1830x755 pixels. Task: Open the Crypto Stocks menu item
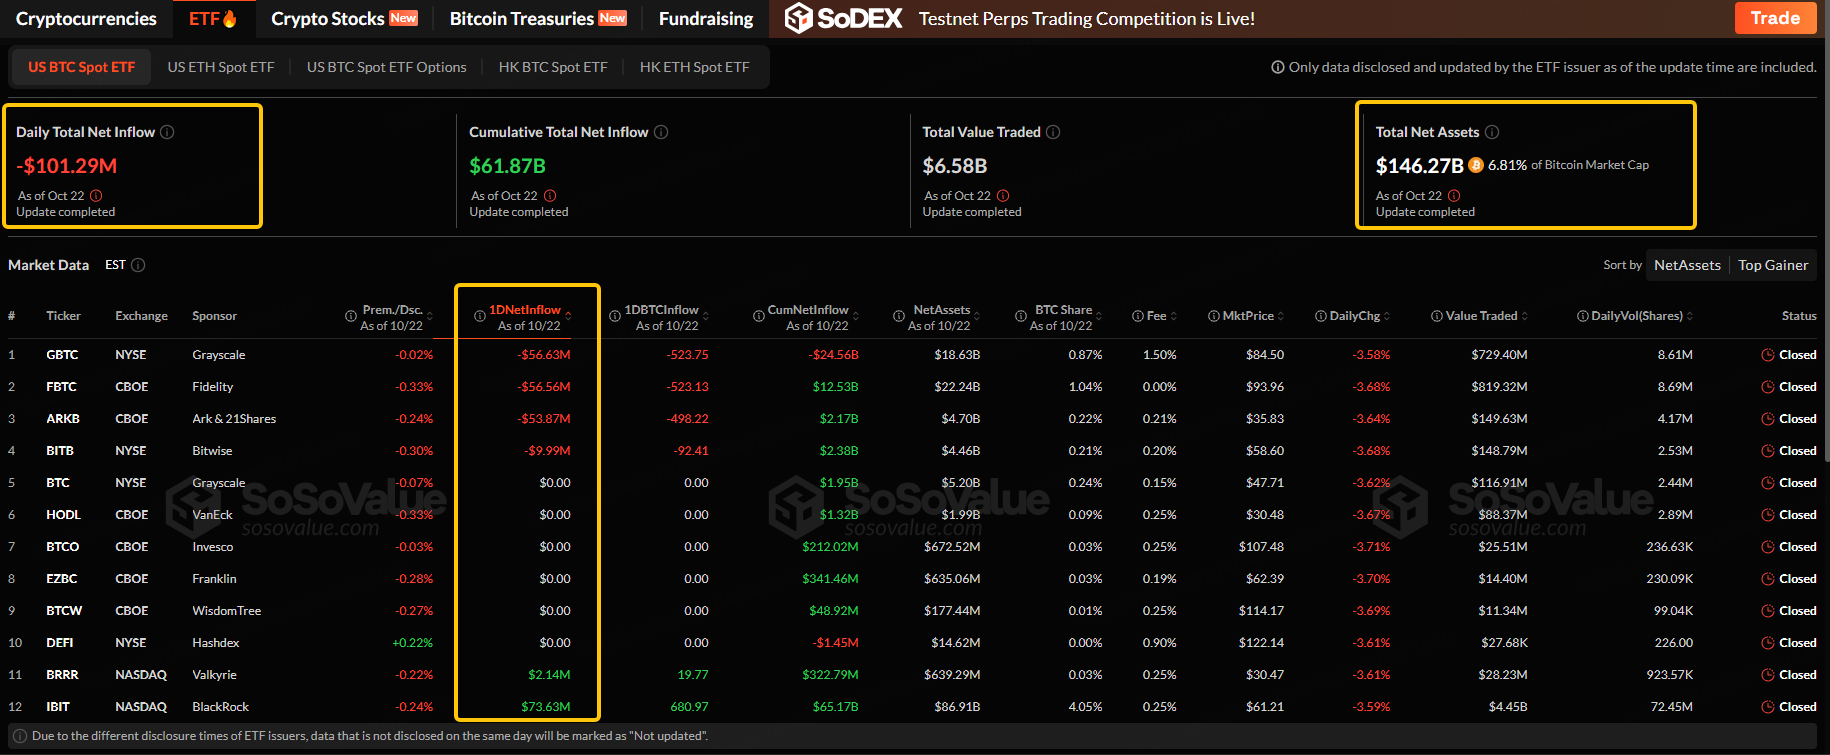pyautogui.click(x=344, y=19)
